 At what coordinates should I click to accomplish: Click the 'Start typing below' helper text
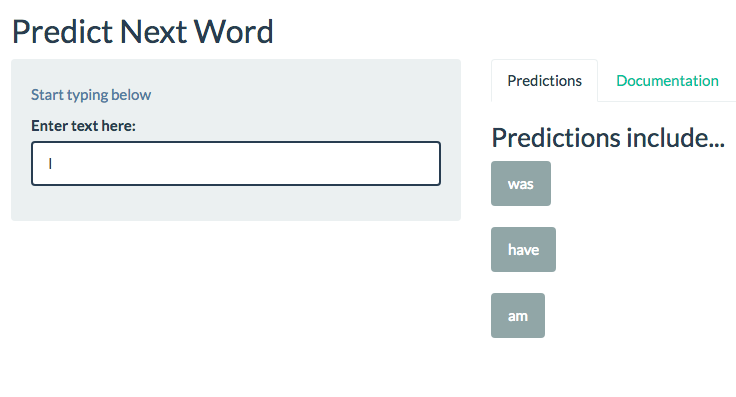coord(91,95)
